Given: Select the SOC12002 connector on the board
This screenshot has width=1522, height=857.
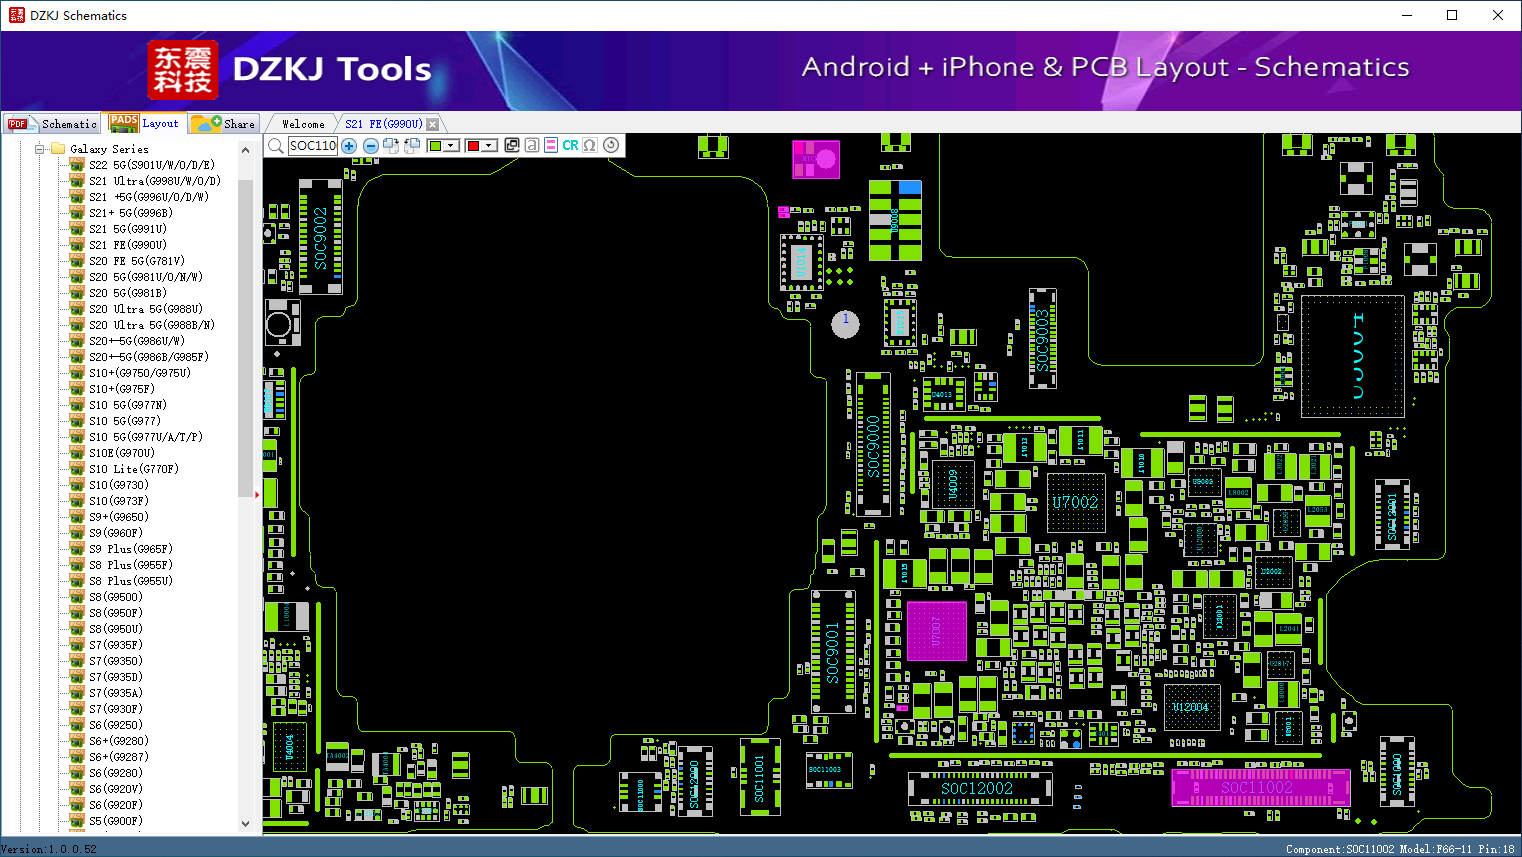Looking at the screenshot, I should (x=979, y=789).
